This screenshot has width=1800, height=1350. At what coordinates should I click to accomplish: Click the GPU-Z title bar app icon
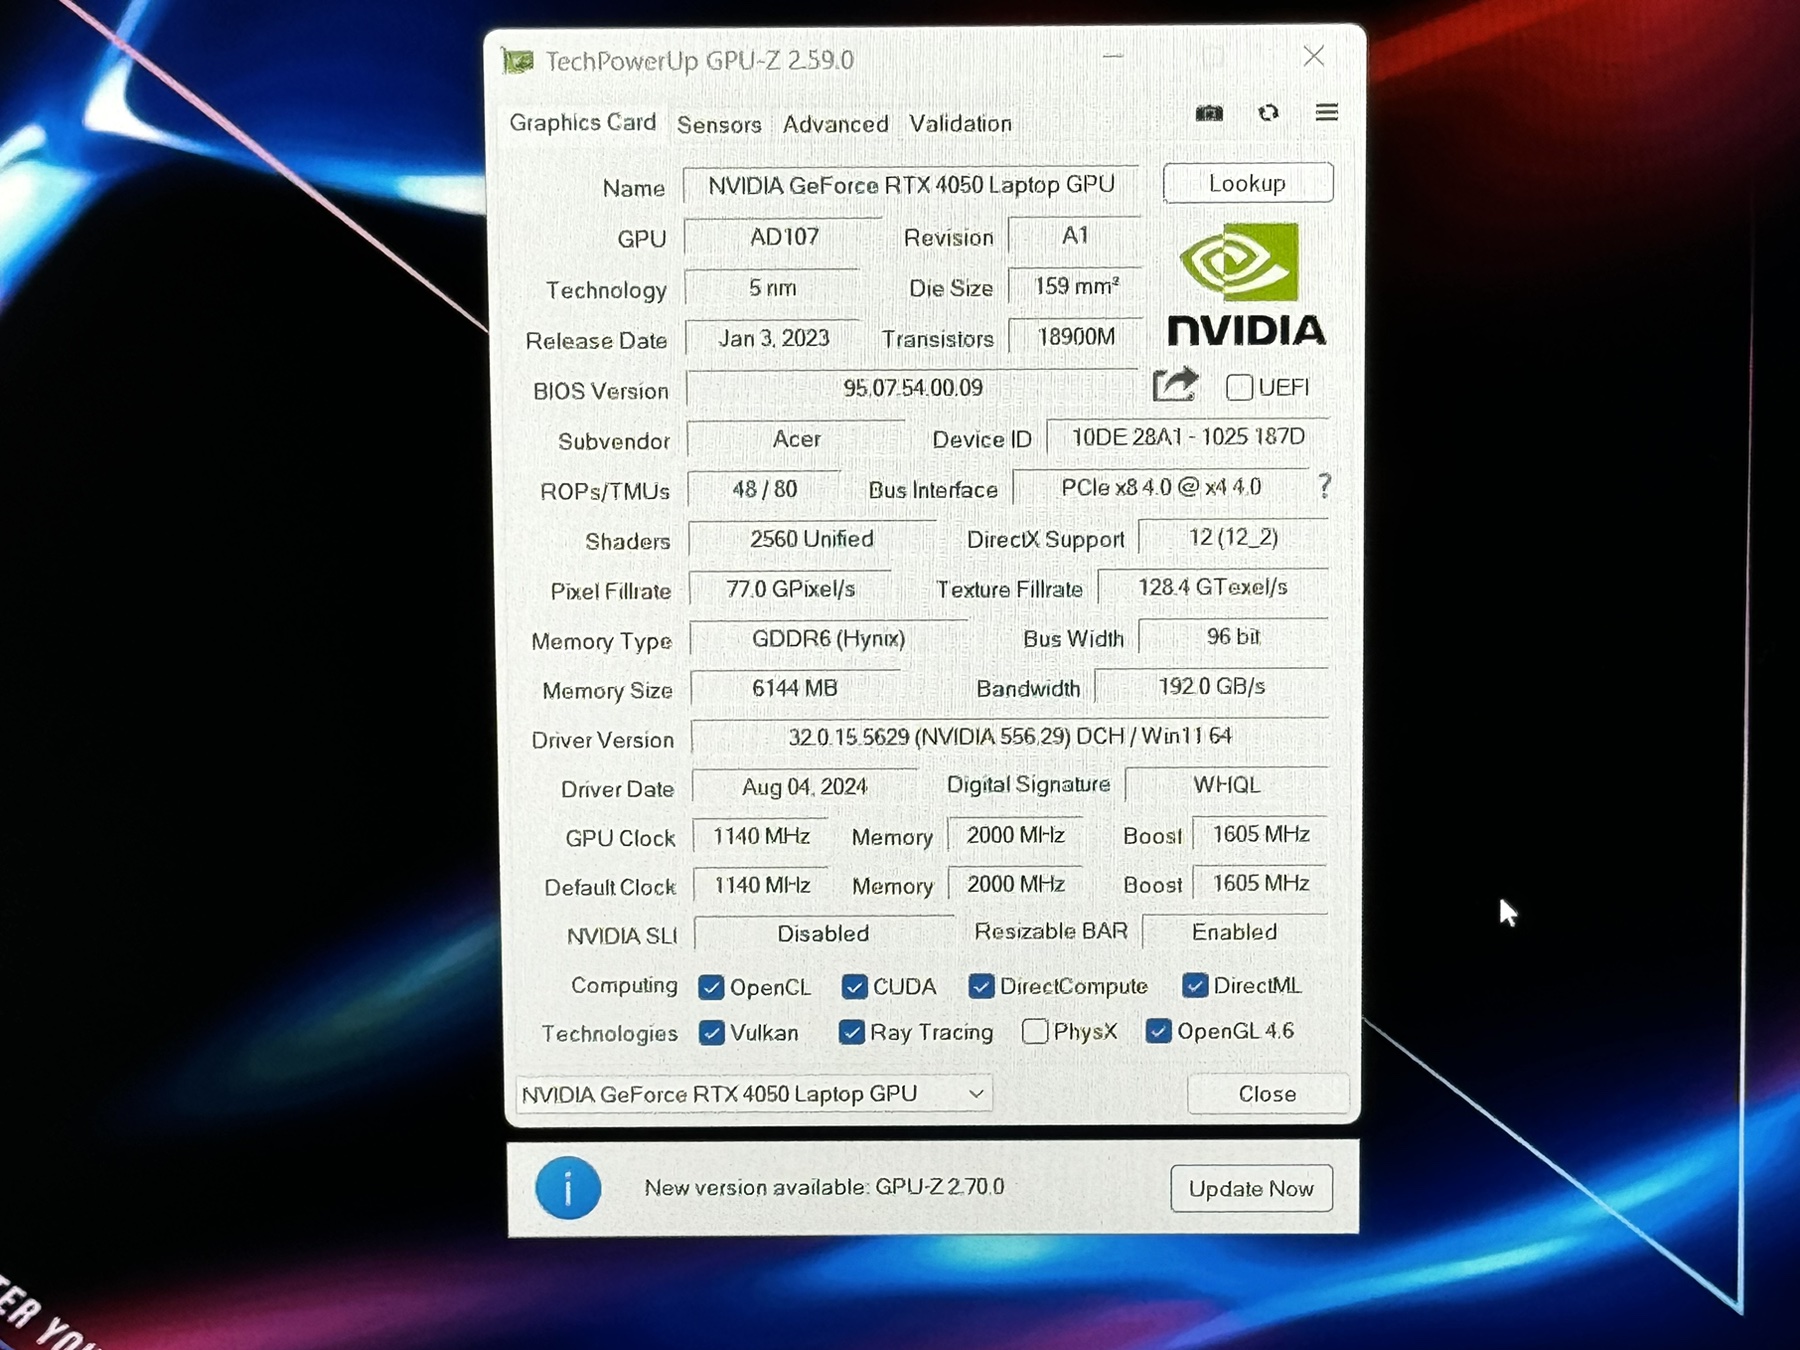(x=517, y=61)
